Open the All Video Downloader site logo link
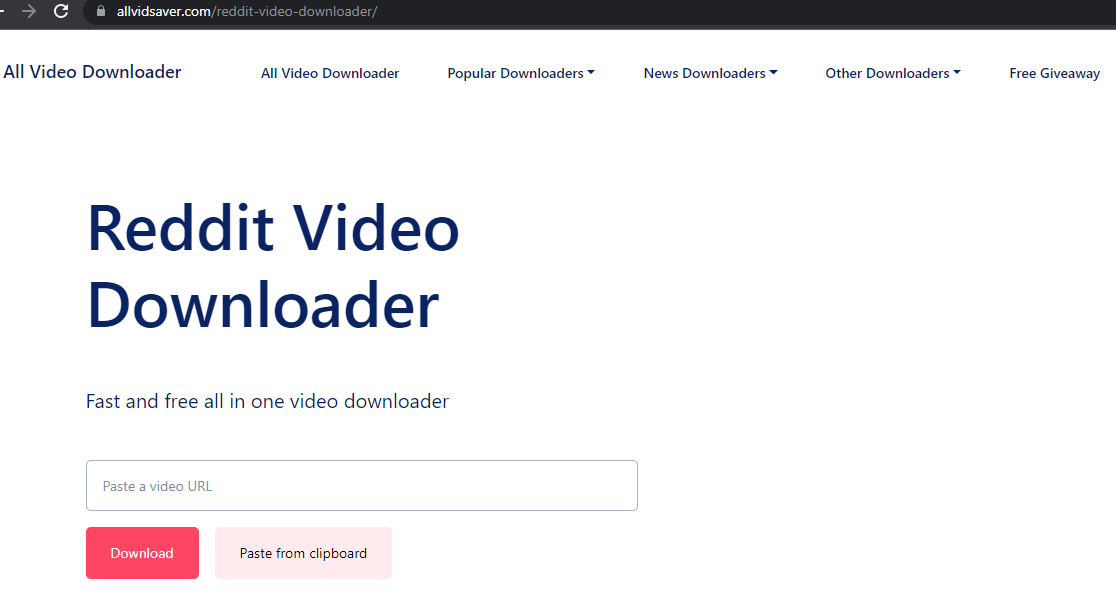Image resolution: width=1116 pixels, height=601 pixels. pos(93,72)
